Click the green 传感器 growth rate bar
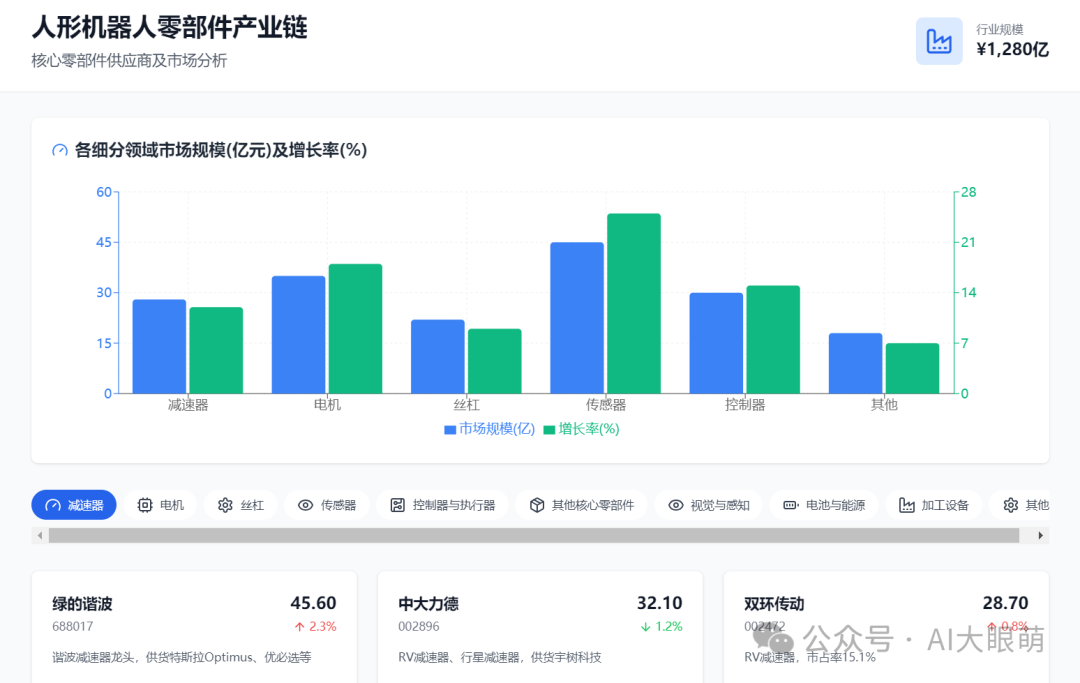 [x=634, y=304]
